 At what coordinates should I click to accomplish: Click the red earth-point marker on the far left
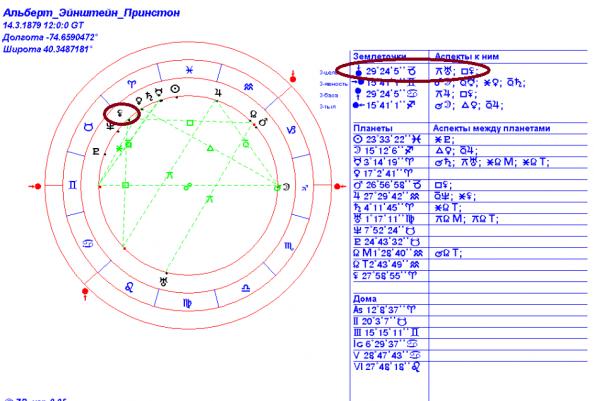coord(36,186)
